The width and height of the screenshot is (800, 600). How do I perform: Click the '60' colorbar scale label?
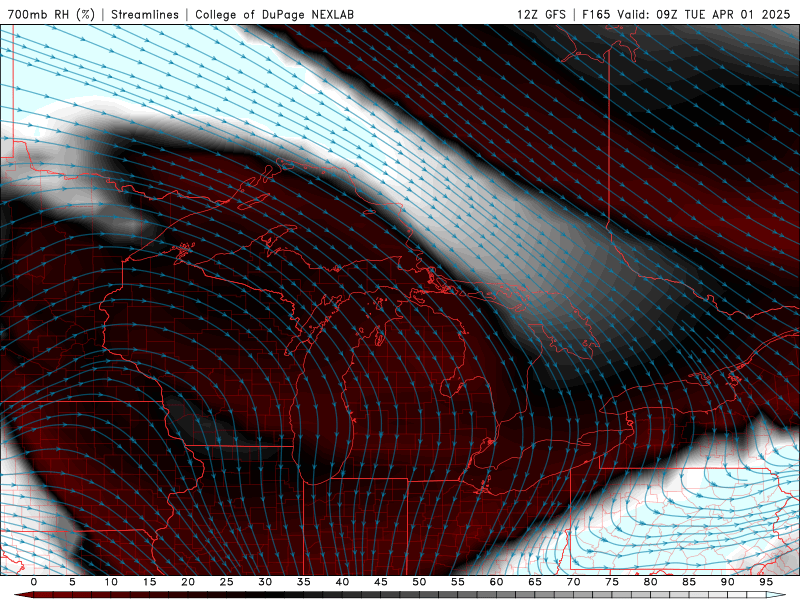click(x=496, y=582)
